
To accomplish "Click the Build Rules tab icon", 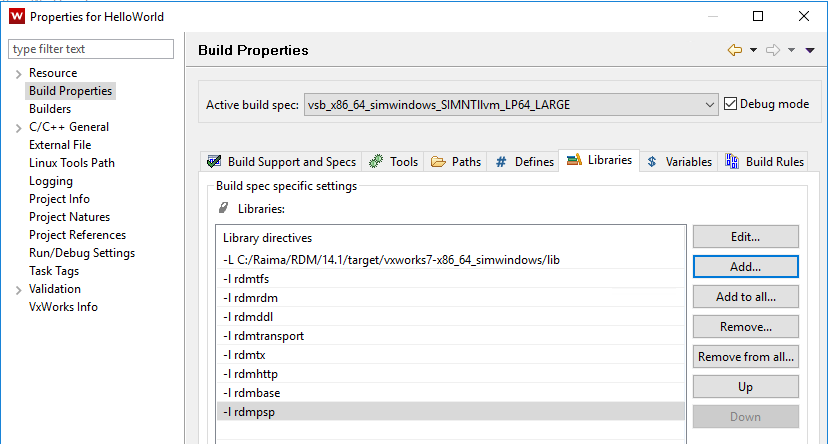I will tap(732, 162).
